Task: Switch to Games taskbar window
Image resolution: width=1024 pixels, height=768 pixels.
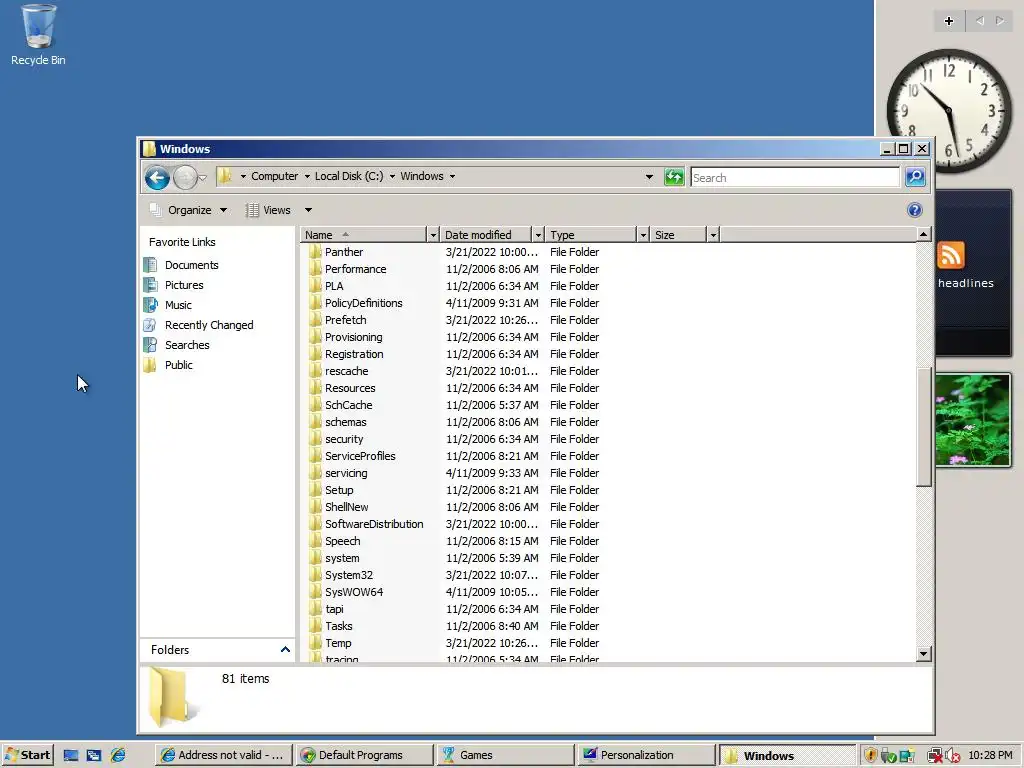Action: pyautogui.click(x=505, y=755)
